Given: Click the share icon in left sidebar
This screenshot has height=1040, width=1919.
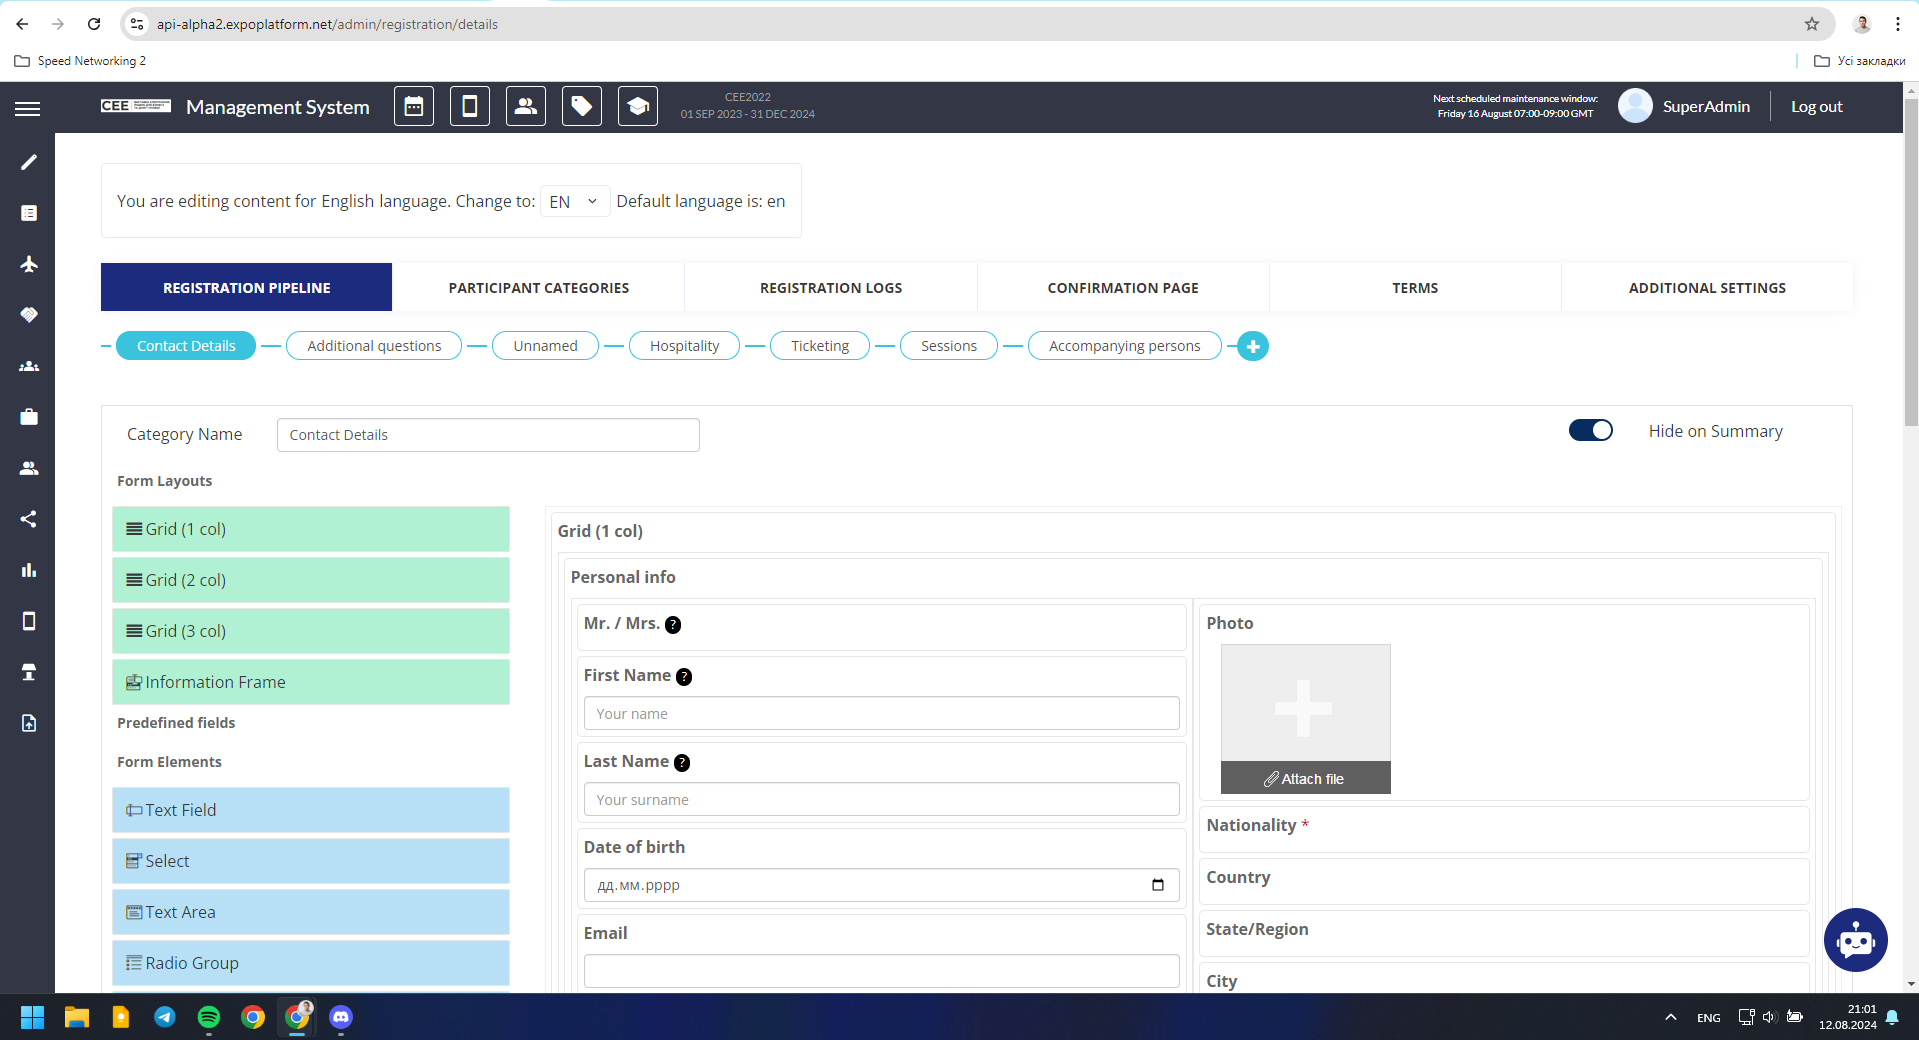Looking at the screenshot, I should (29, 519).
